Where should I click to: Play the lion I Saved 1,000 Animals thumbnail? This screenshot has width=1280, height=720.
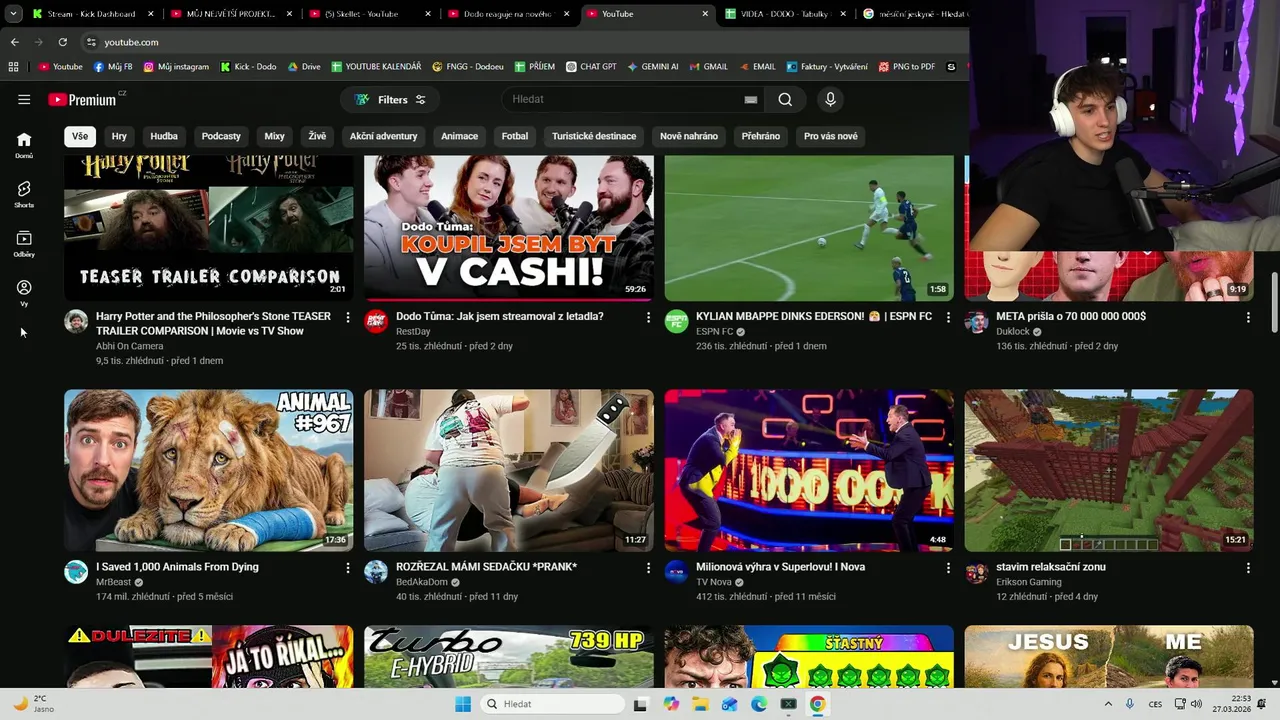coord(209,470)
